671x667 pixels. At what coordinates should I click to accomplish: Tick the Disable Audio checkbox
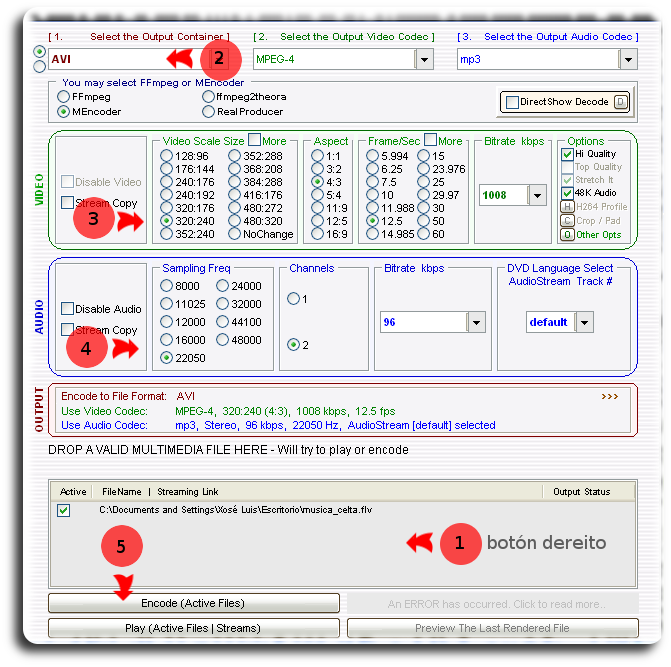click(x=68, y=309)
